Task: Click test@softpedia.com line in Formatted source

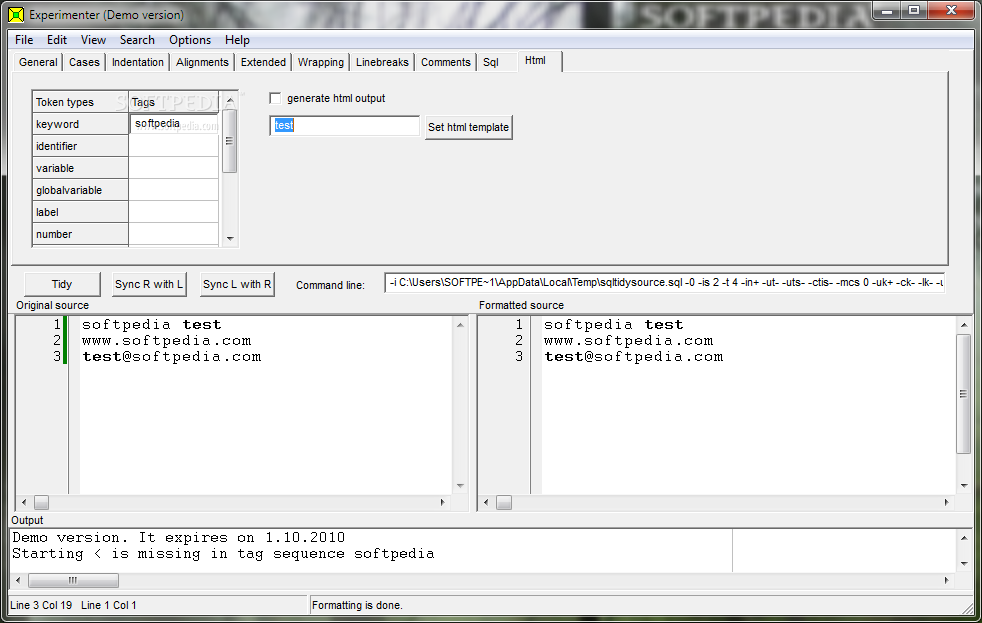Action: tap(633, 356)
